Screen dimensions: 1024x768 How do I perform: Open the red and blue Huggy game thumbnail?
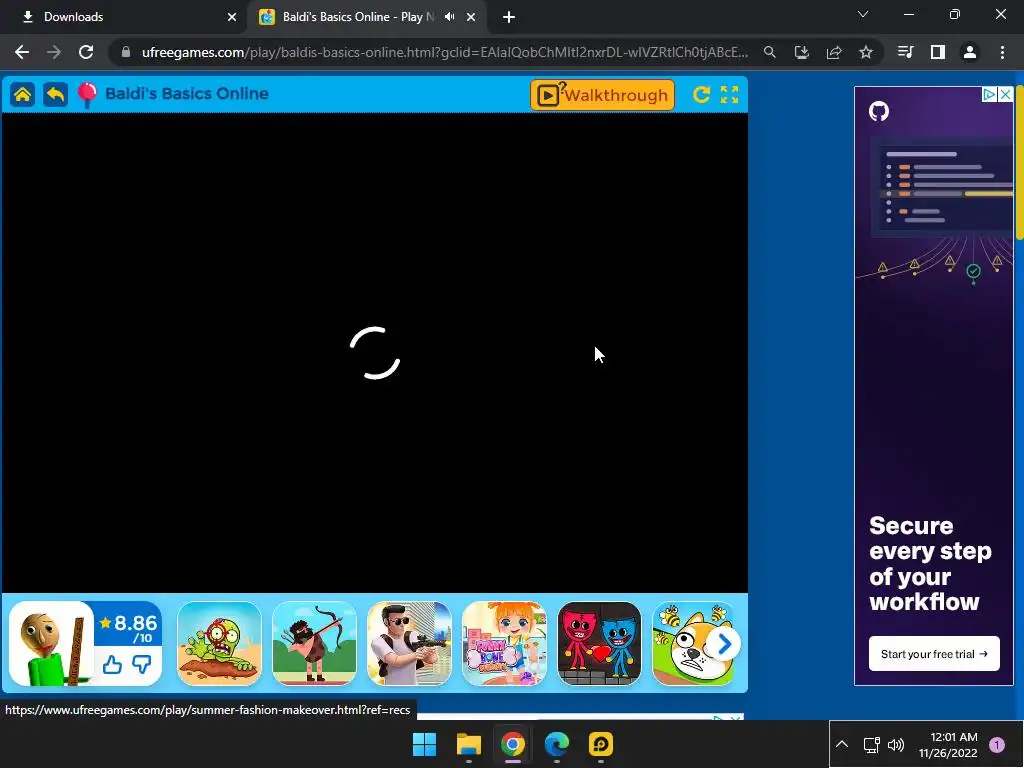(x=600, y=643)
